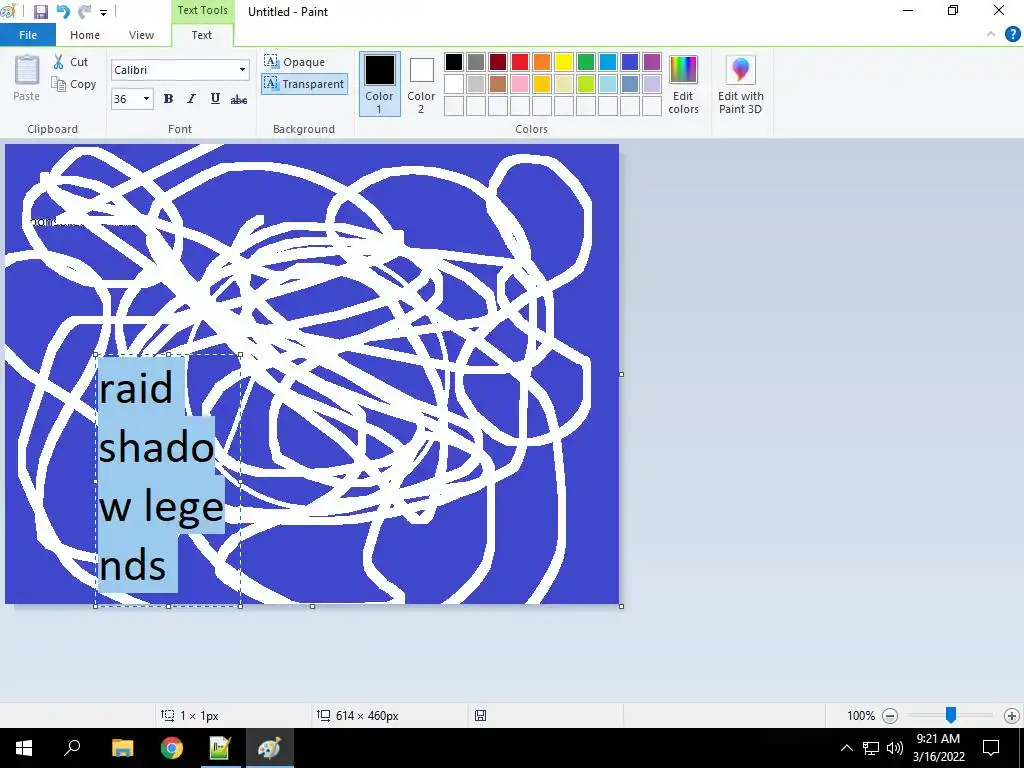
Task: Open the Calibri font family dropdown
Action: pyautogui.click(x=242, y=70)
